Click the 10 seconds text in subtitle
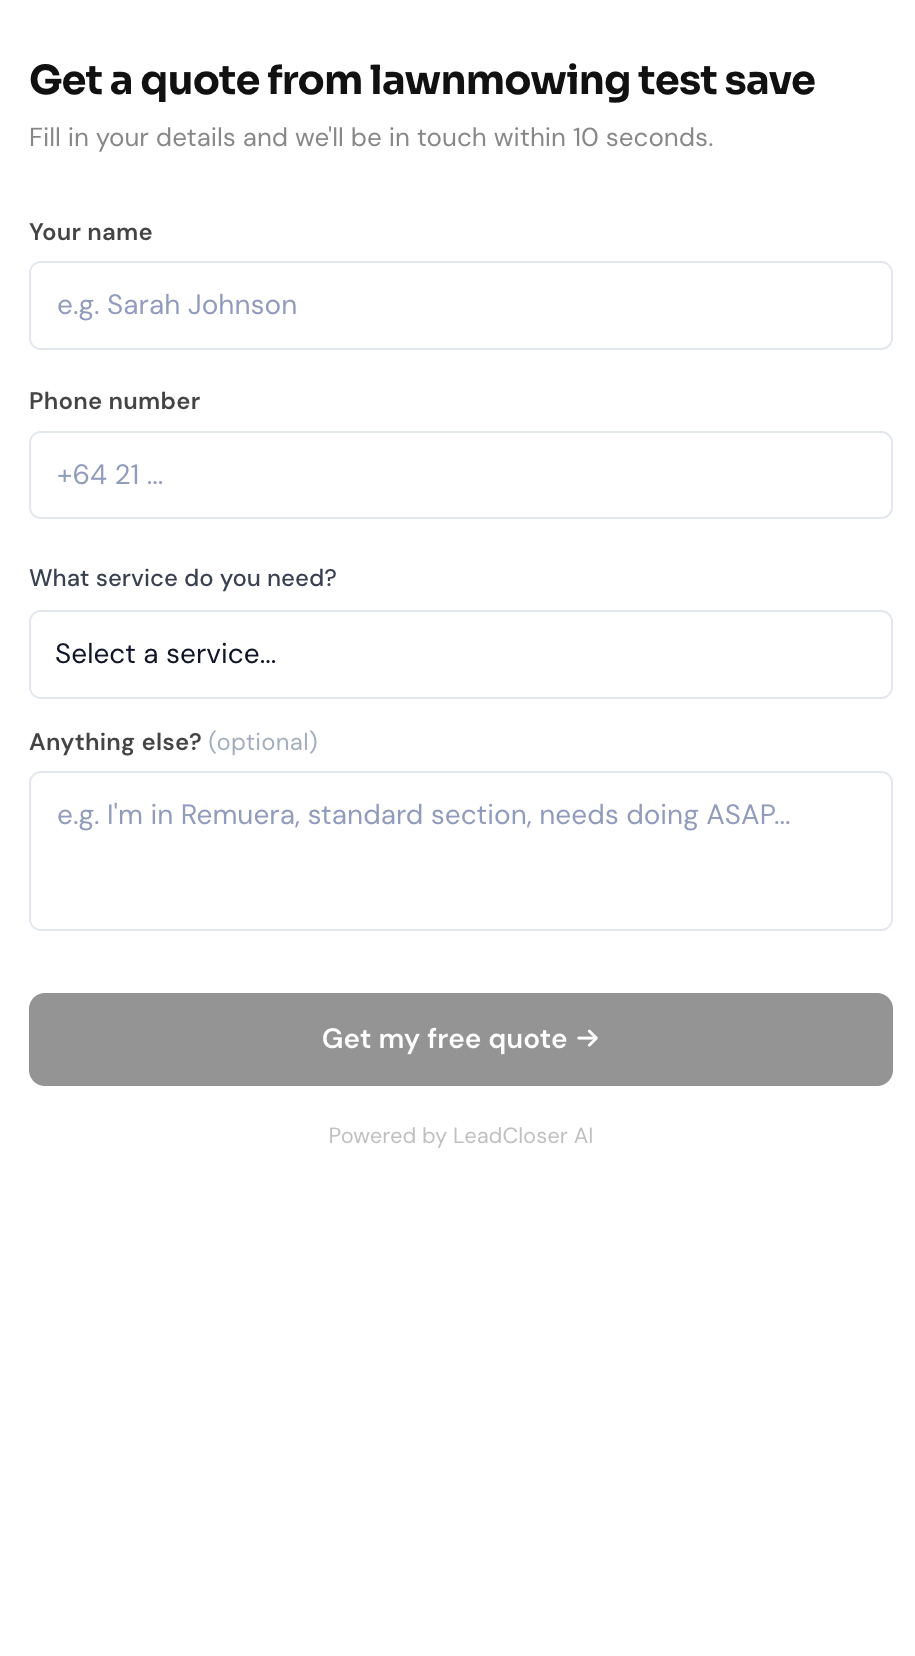The width and height of the screenshot is (915, 1656). coord(641,137)
